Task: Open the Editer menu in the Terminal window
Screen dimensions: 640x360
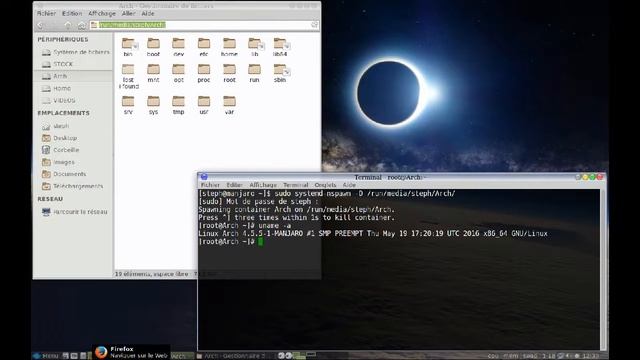Action: (x=234, y=185)
